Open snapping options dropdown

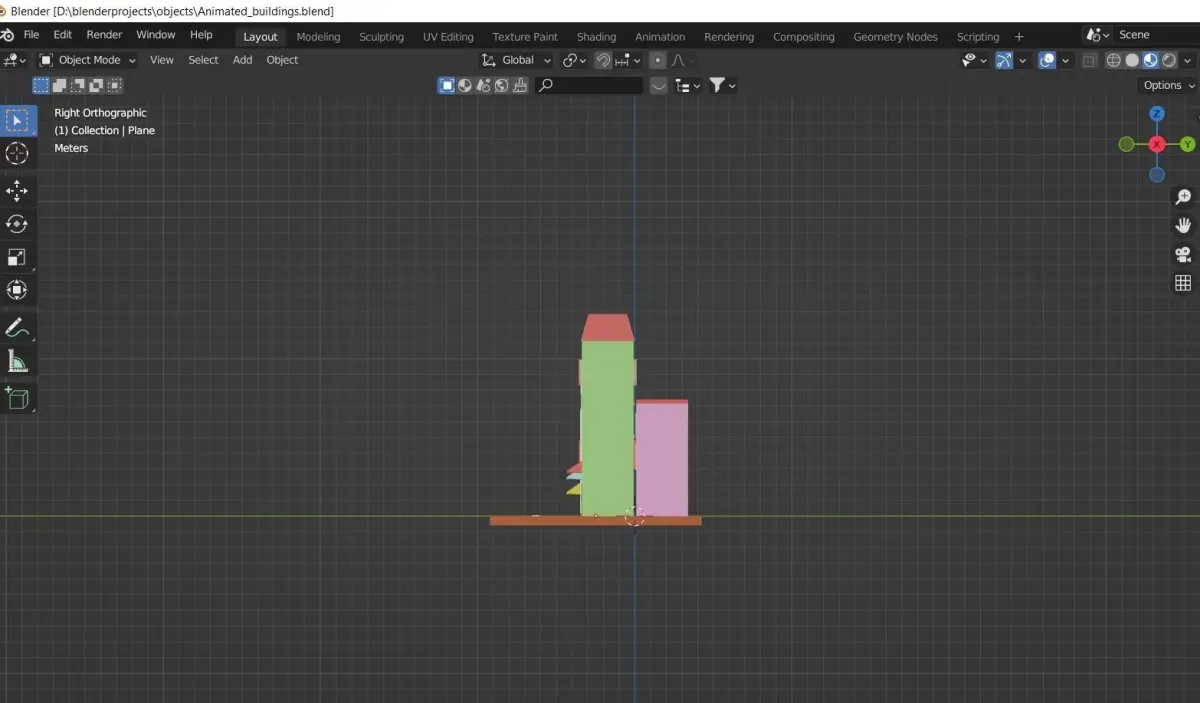pyautogui.click(x=627, y=60)
